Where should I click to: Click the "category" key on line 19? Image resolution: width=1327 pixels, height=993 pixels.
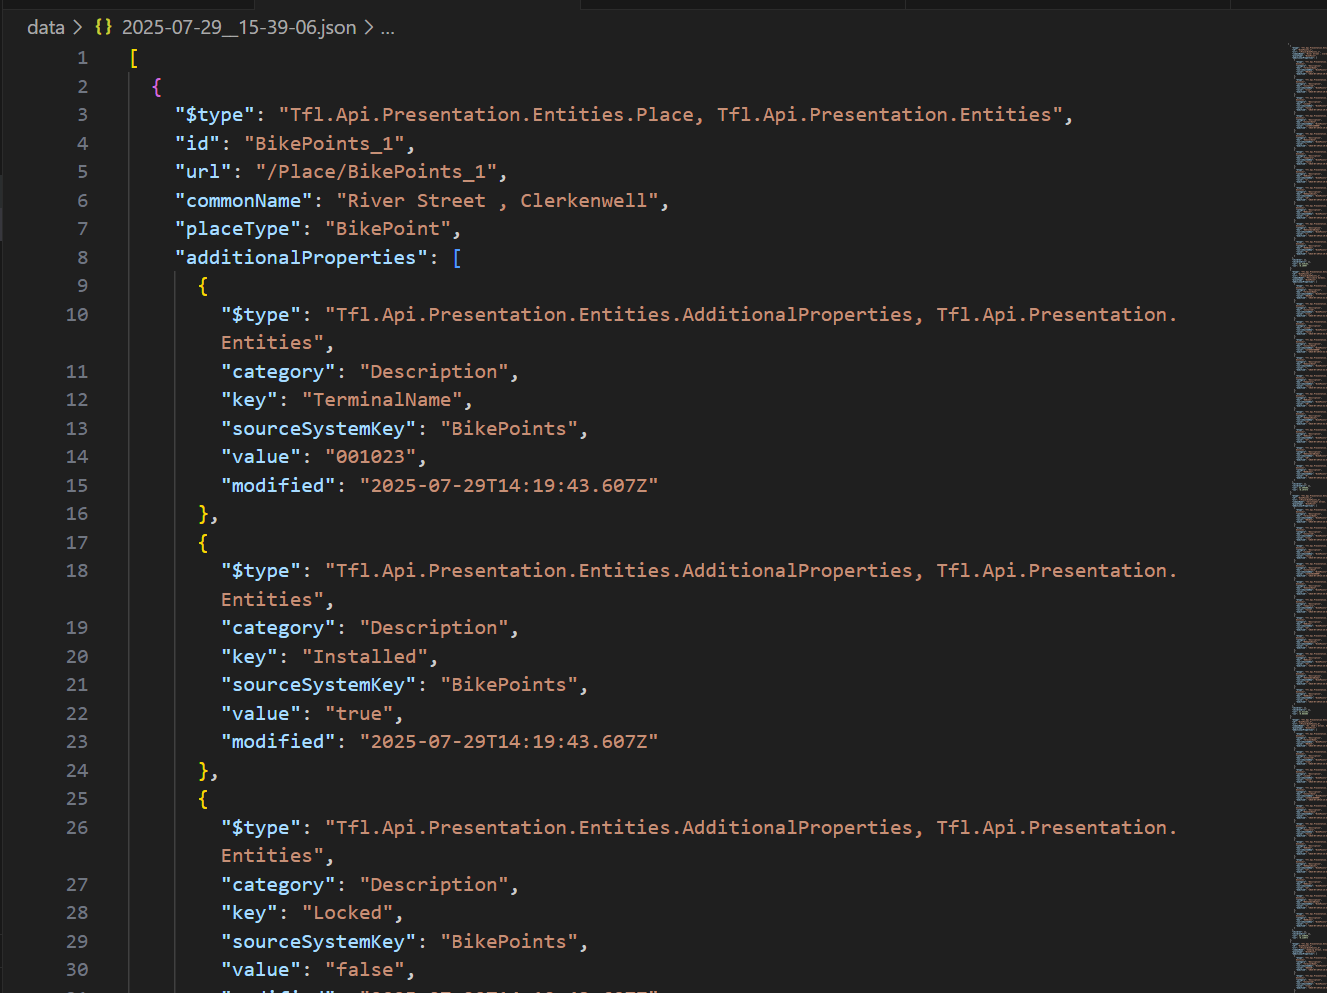pos(278,628)
